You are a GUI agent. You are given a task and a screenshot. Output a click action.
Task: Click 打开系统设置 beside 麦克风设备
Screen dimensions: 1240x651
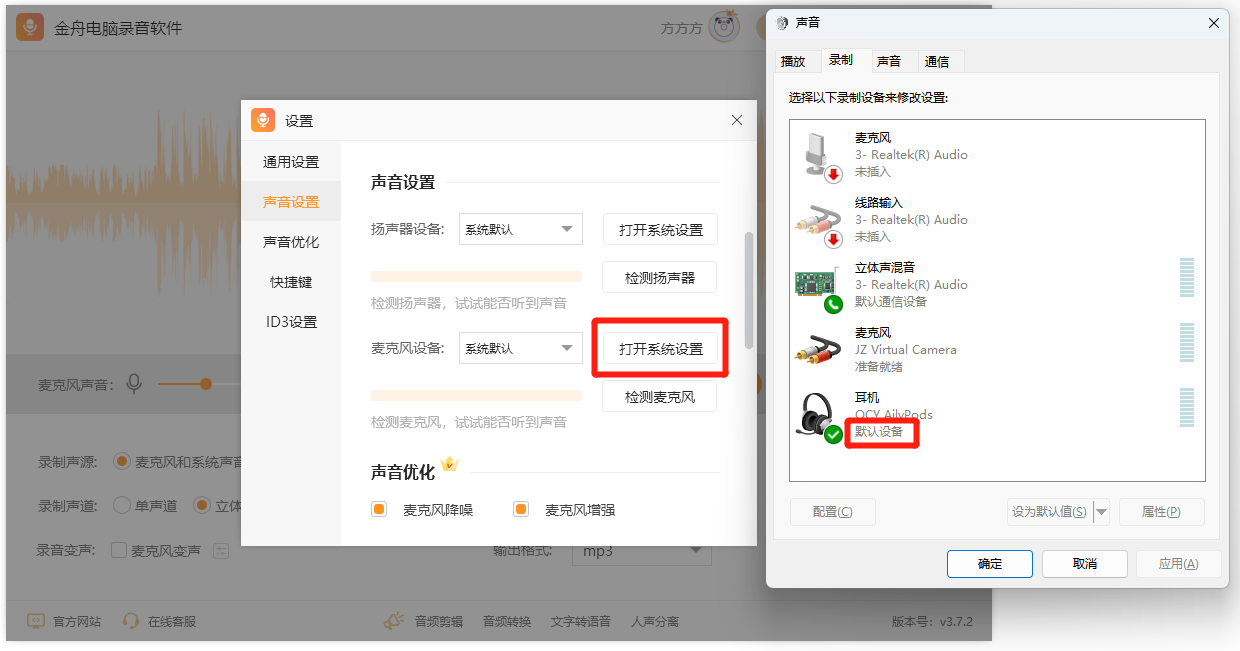click(660, 348)
